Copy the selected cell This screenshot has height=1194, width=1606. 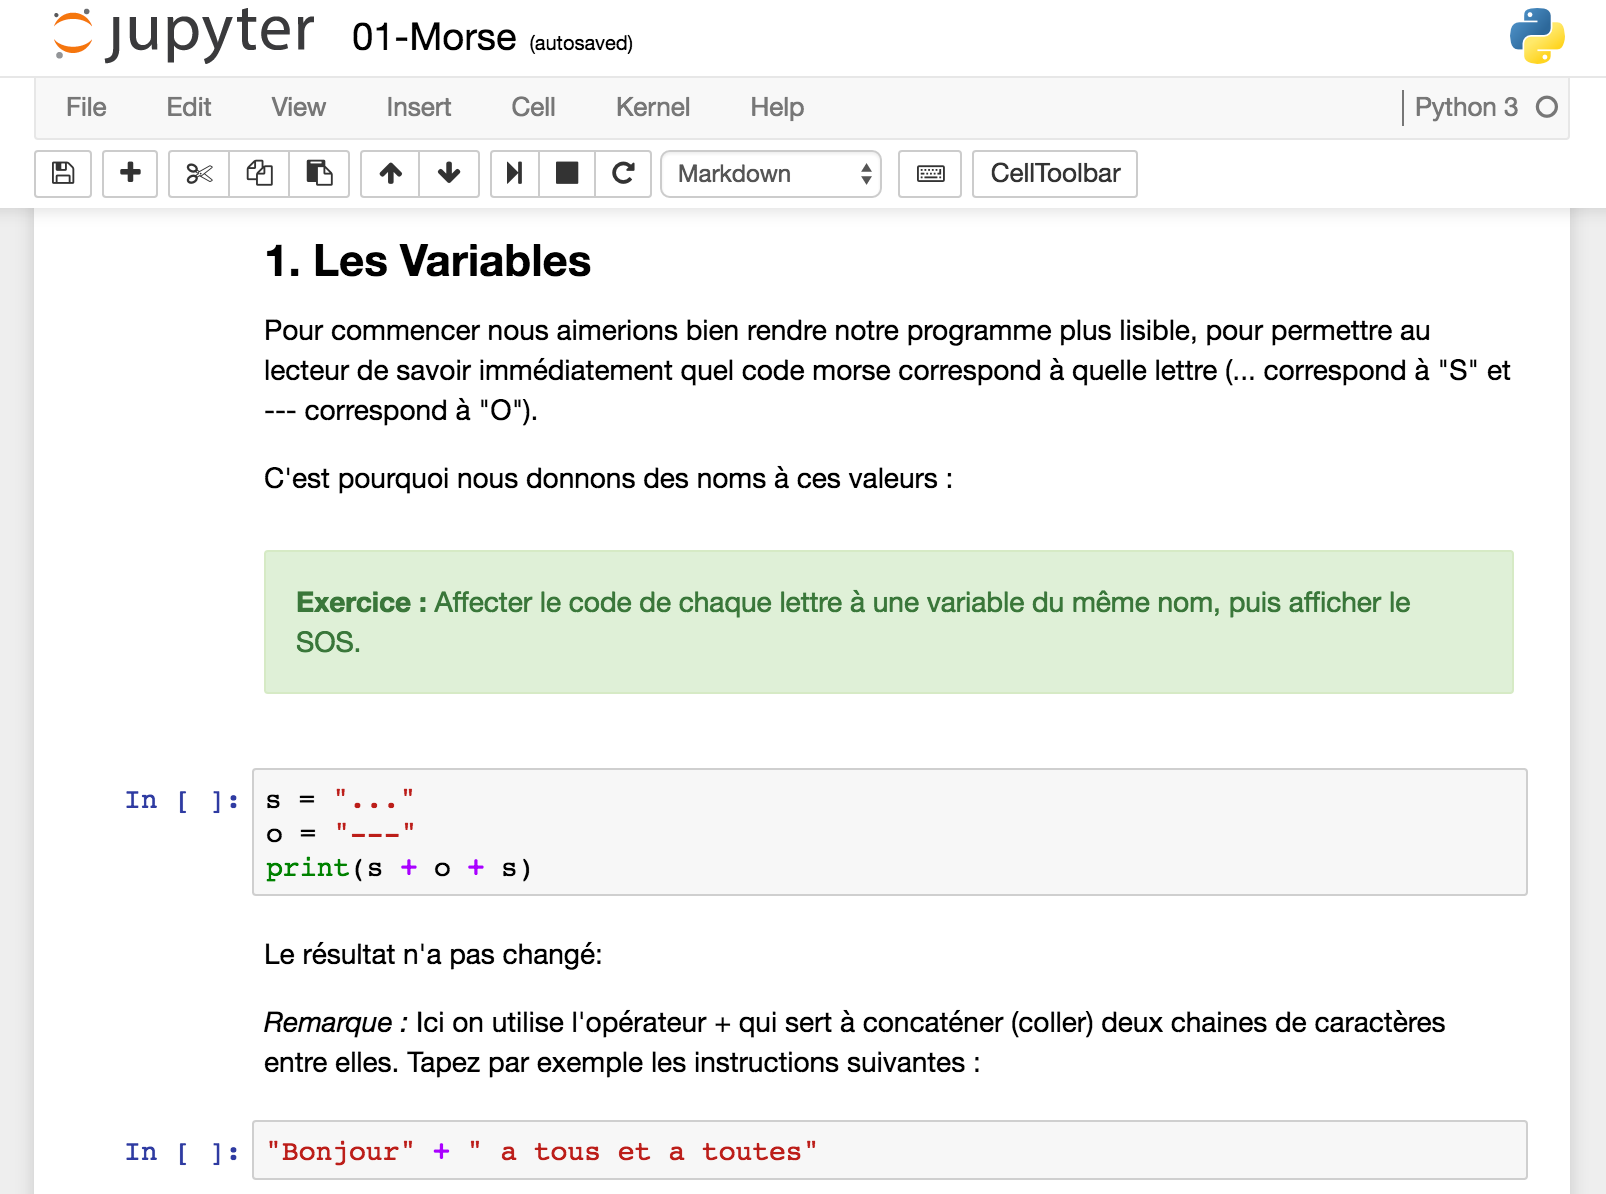tap(258, 174)
